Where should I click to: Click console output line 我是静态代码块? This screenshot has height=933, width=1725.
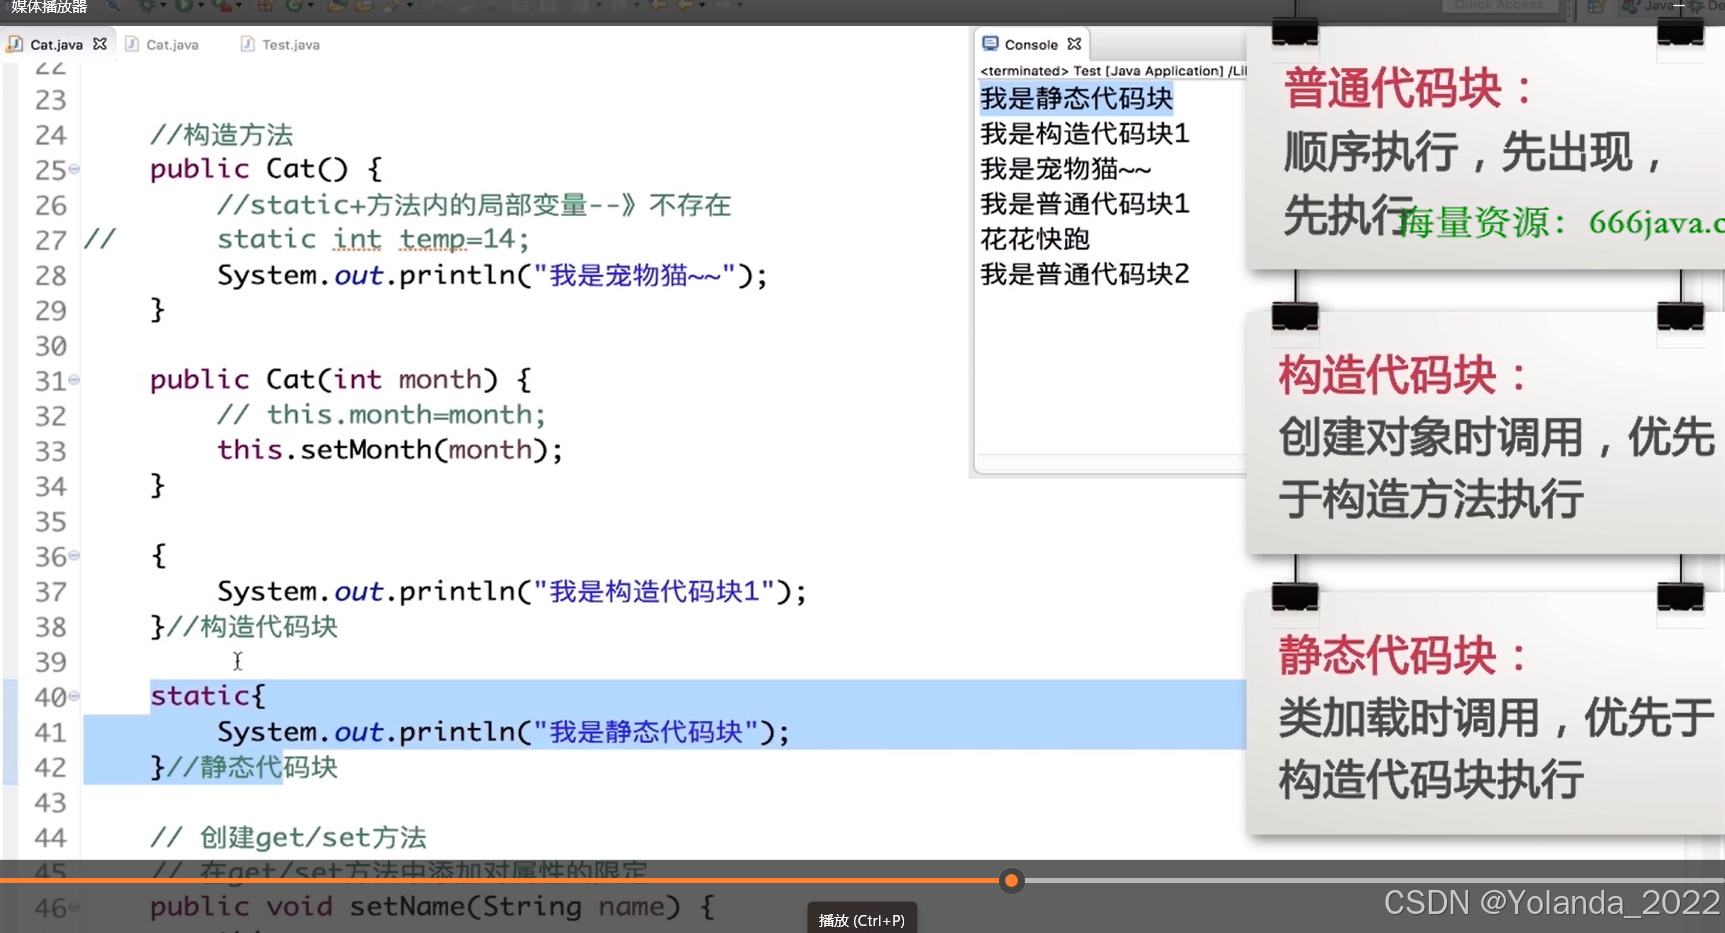[1076, 98]
